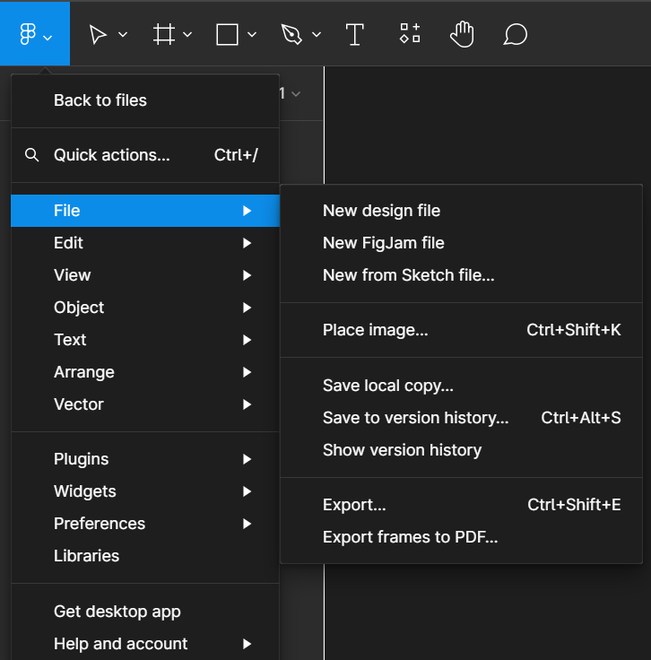
Task: Open Libraries from the main menu
Action: click(x=86, y=556)
